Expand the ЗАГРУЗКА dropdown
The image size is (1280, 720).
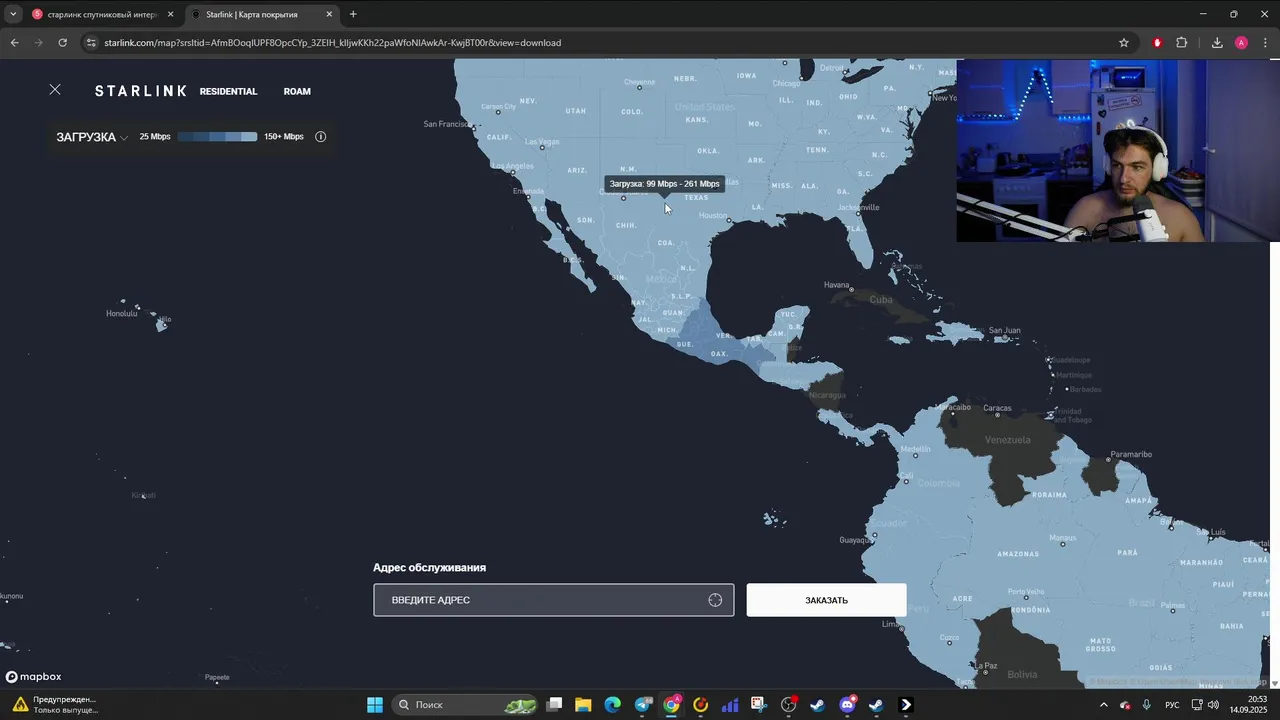coord(92,137)
